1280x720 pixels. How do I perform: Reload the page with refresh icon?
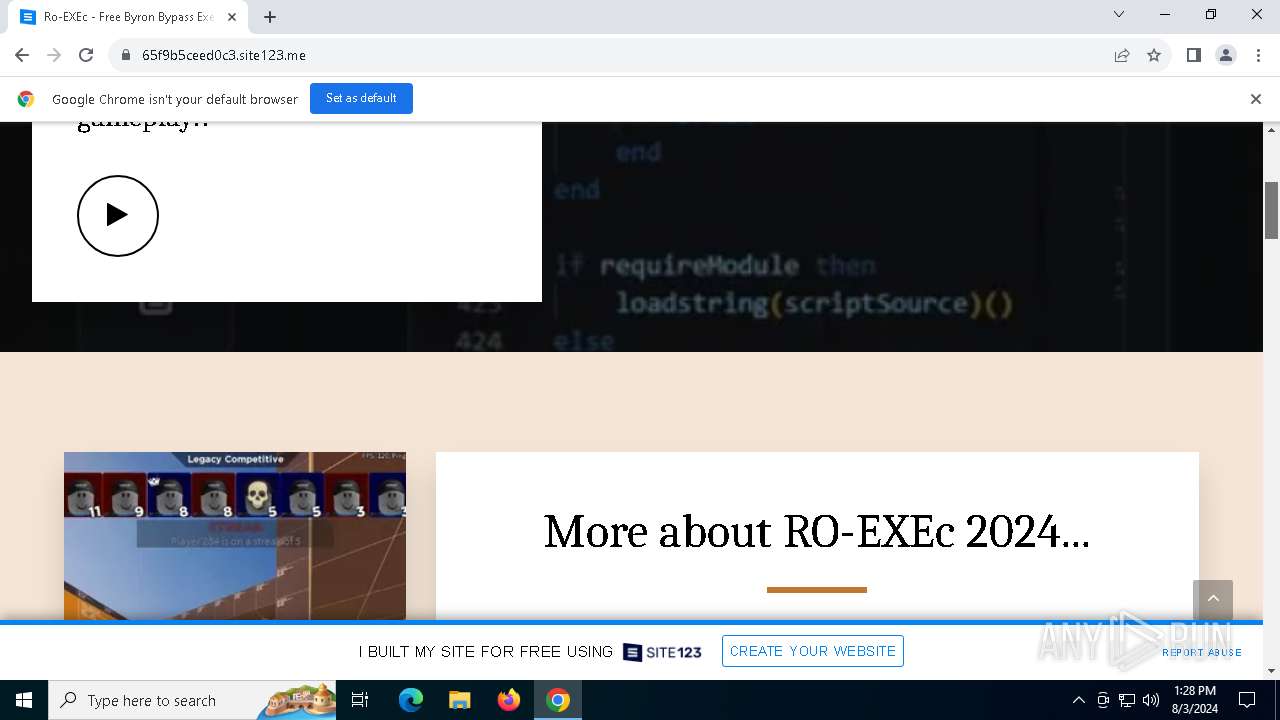(x=86, y=55)
